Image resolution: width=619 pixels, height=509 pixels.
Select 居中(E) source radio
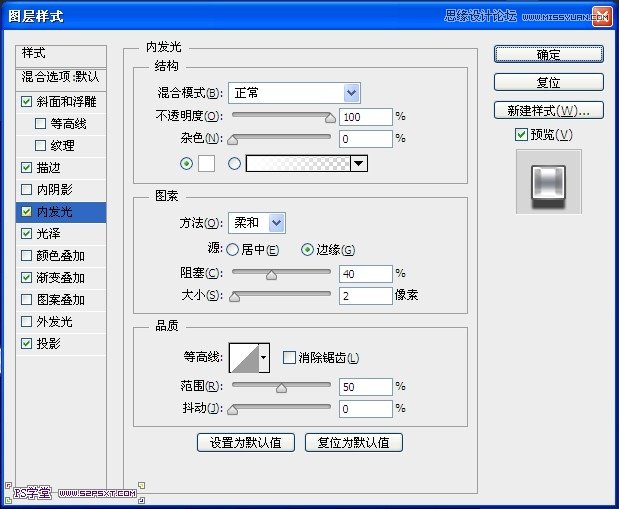coord(232,250)
